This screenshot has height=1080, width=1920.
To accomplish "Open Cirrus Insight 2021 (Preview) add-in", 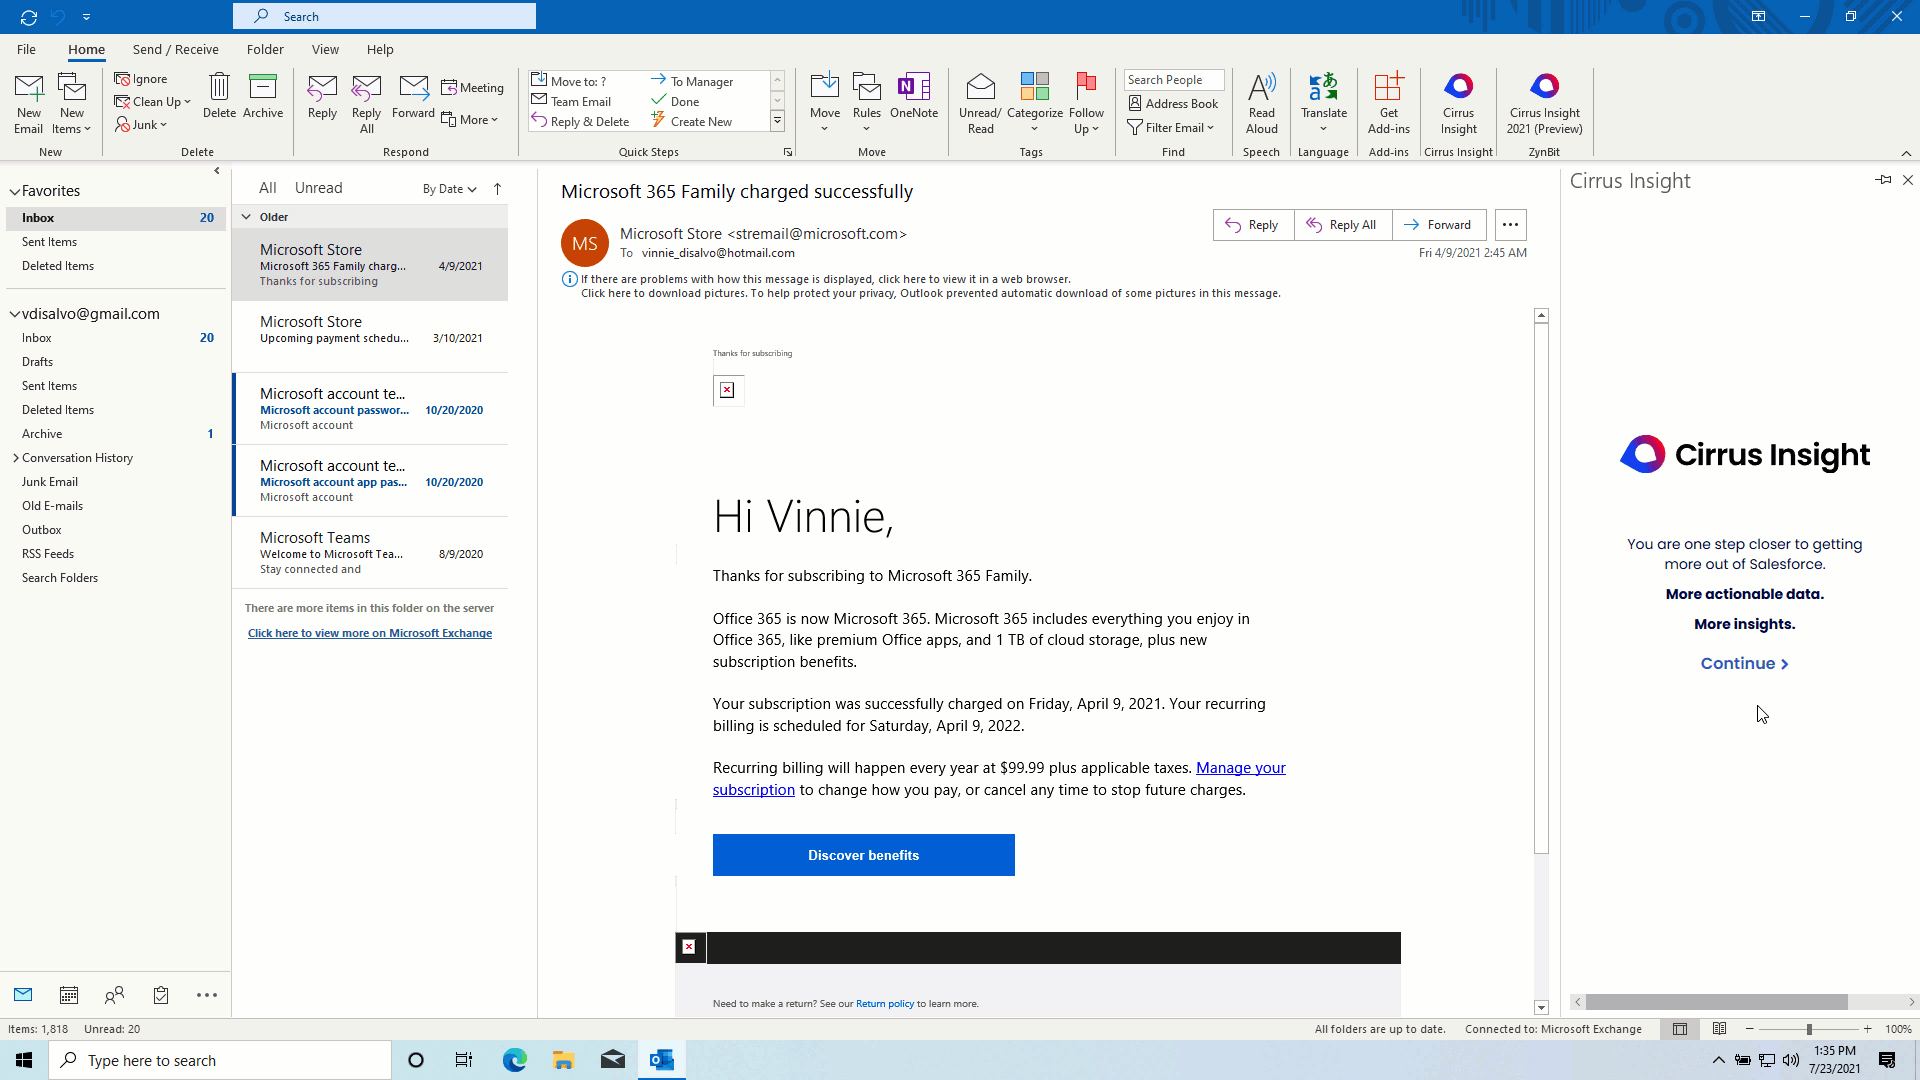I will [1545, 87].
